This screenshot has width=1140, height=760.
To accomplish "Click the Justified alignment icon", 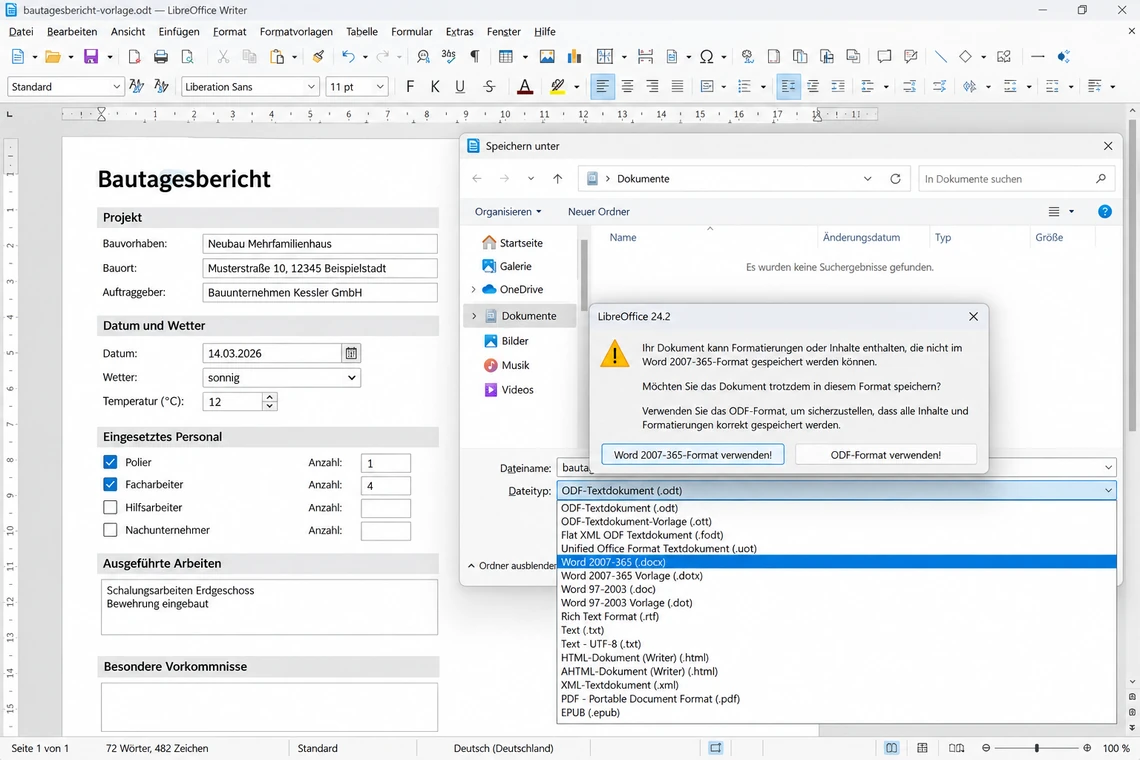I will (x=677, y=87).
